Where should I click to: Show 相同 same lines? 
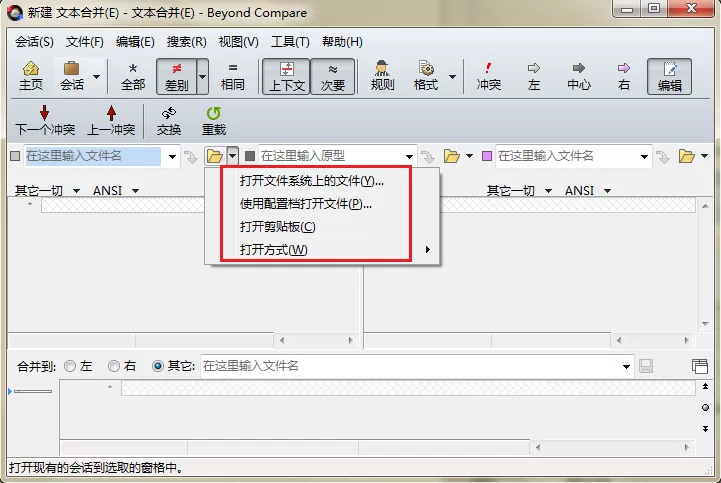click(233, 76)
